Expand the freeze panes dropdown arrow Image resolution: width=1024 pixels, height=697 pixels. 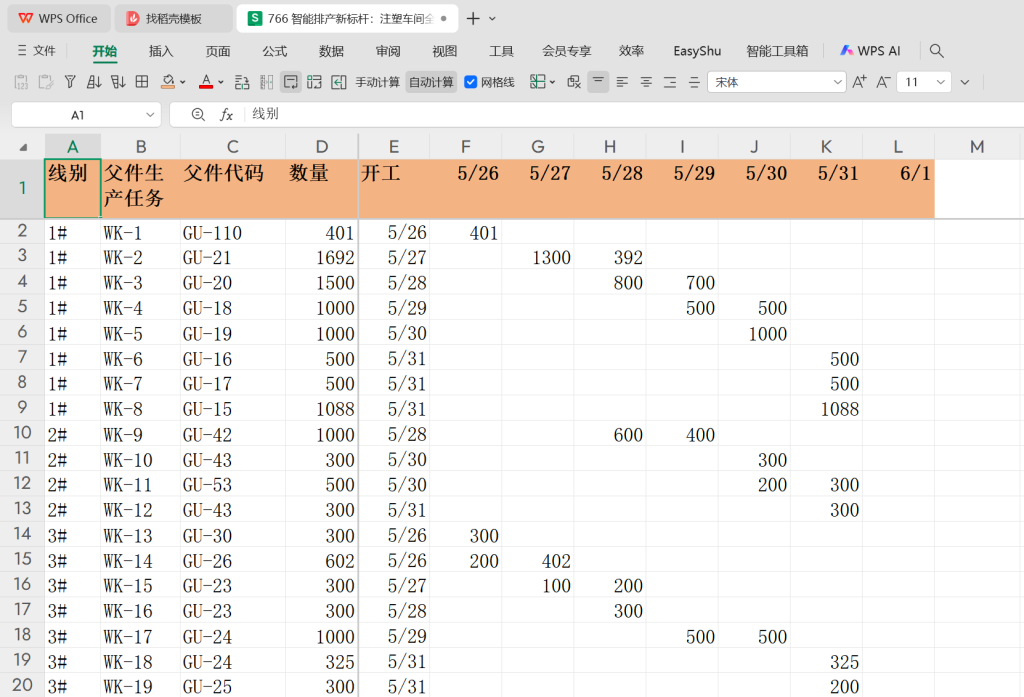pos(552,82)
